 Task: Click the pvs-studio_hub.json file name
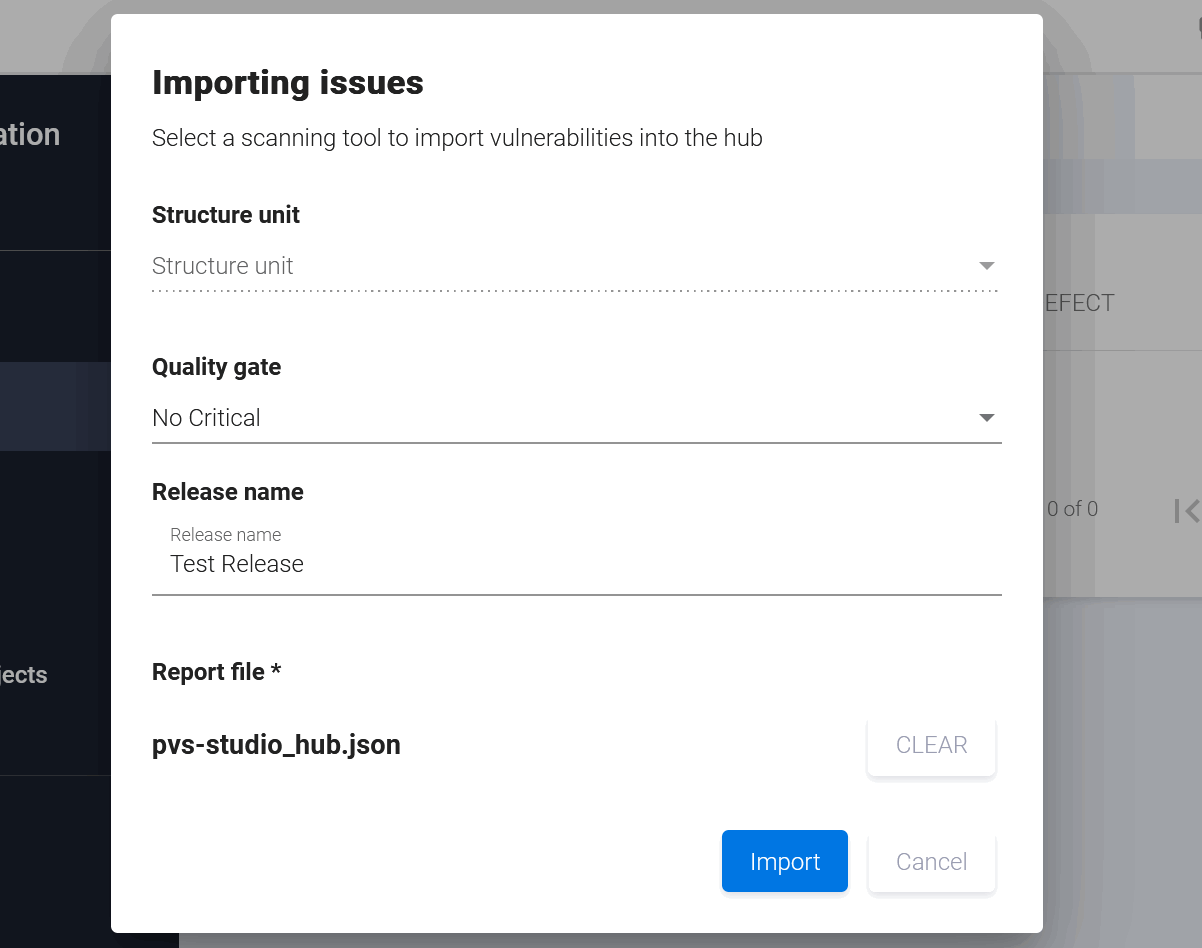pyautogui.click(x=276, y=745)
